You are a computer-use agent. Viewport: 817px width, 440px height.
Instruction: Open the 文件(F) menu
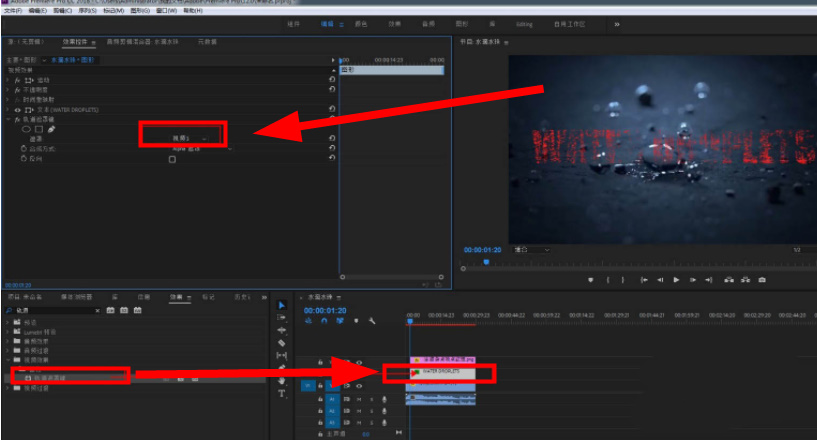(12, 11)
